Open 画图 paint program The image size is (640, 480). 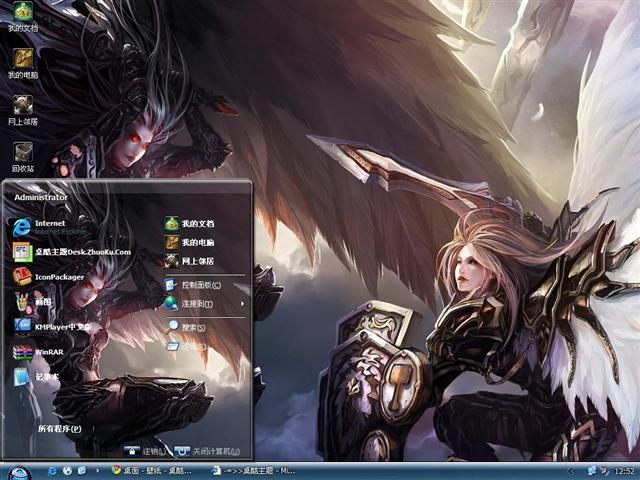coord(33,302)
